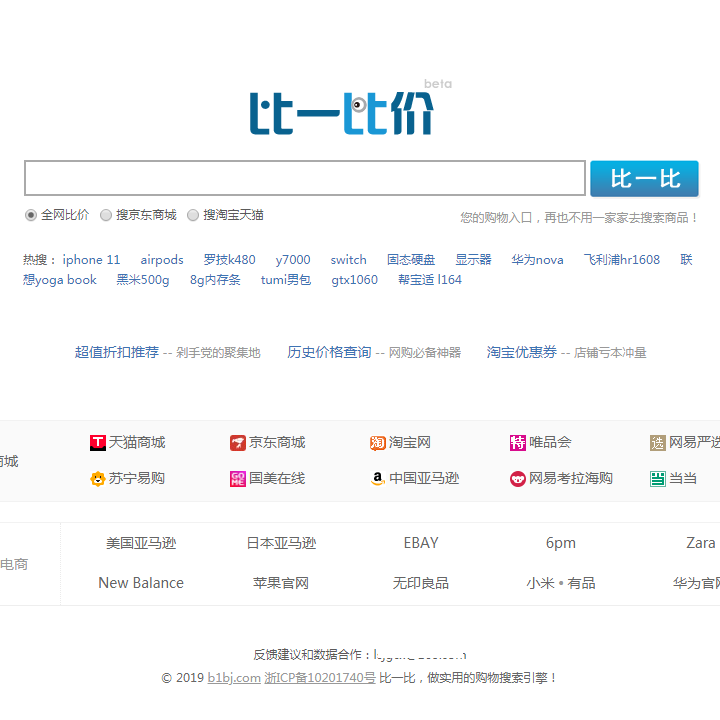720x720 pixels.
Task: Select the 搜淘宝天猫 radio option
Action: [x=193, y=215]
